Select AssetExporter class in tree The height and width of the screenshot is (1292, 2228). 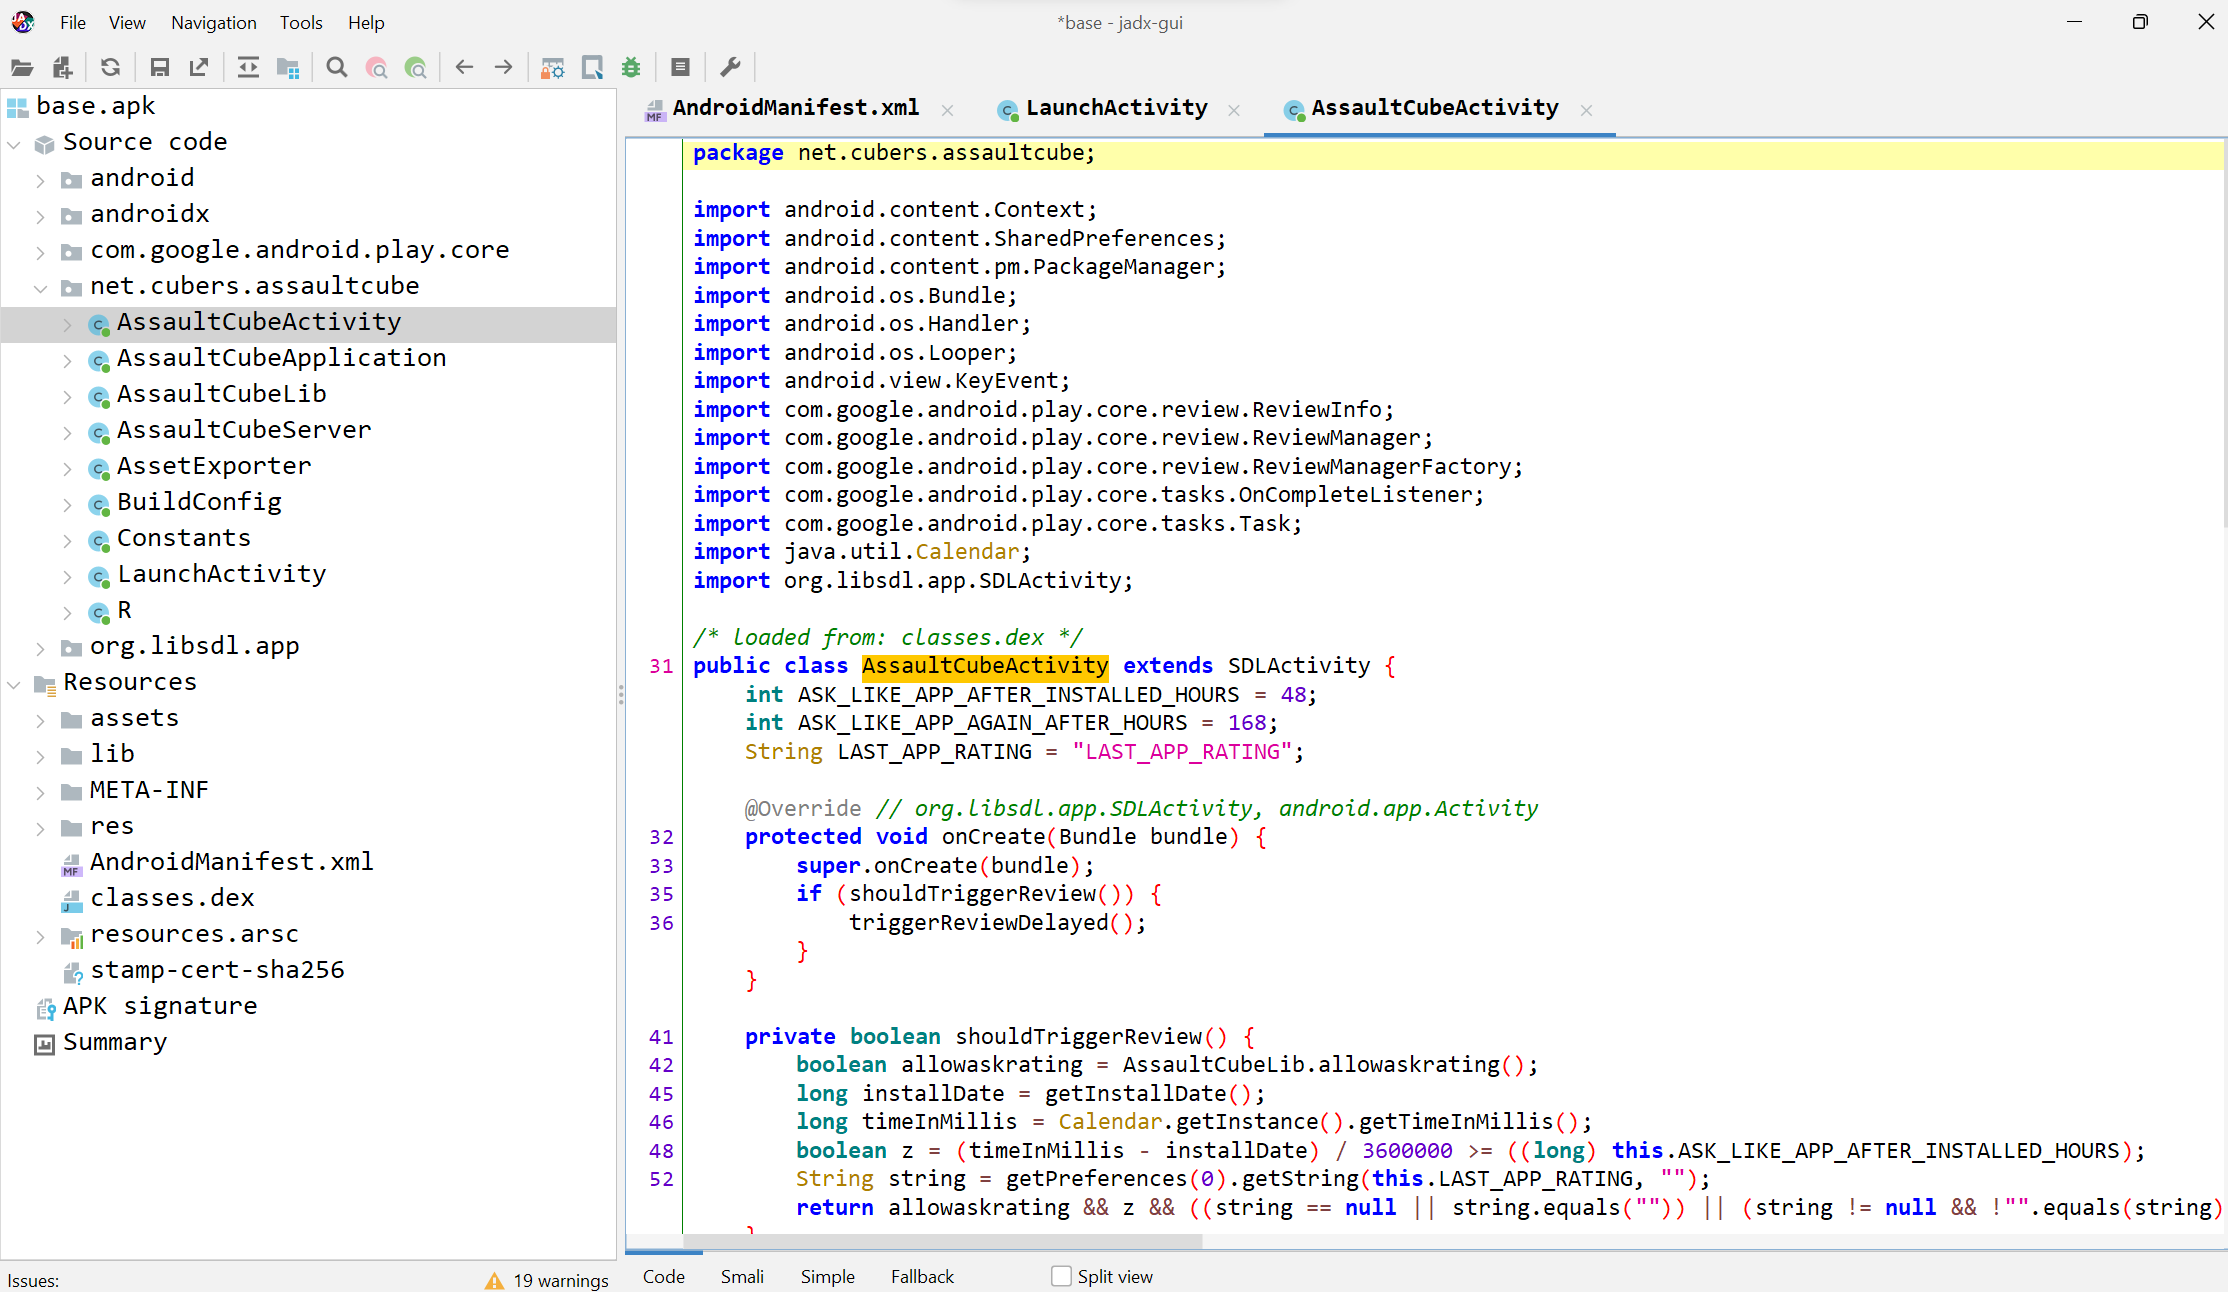(213, 466)
